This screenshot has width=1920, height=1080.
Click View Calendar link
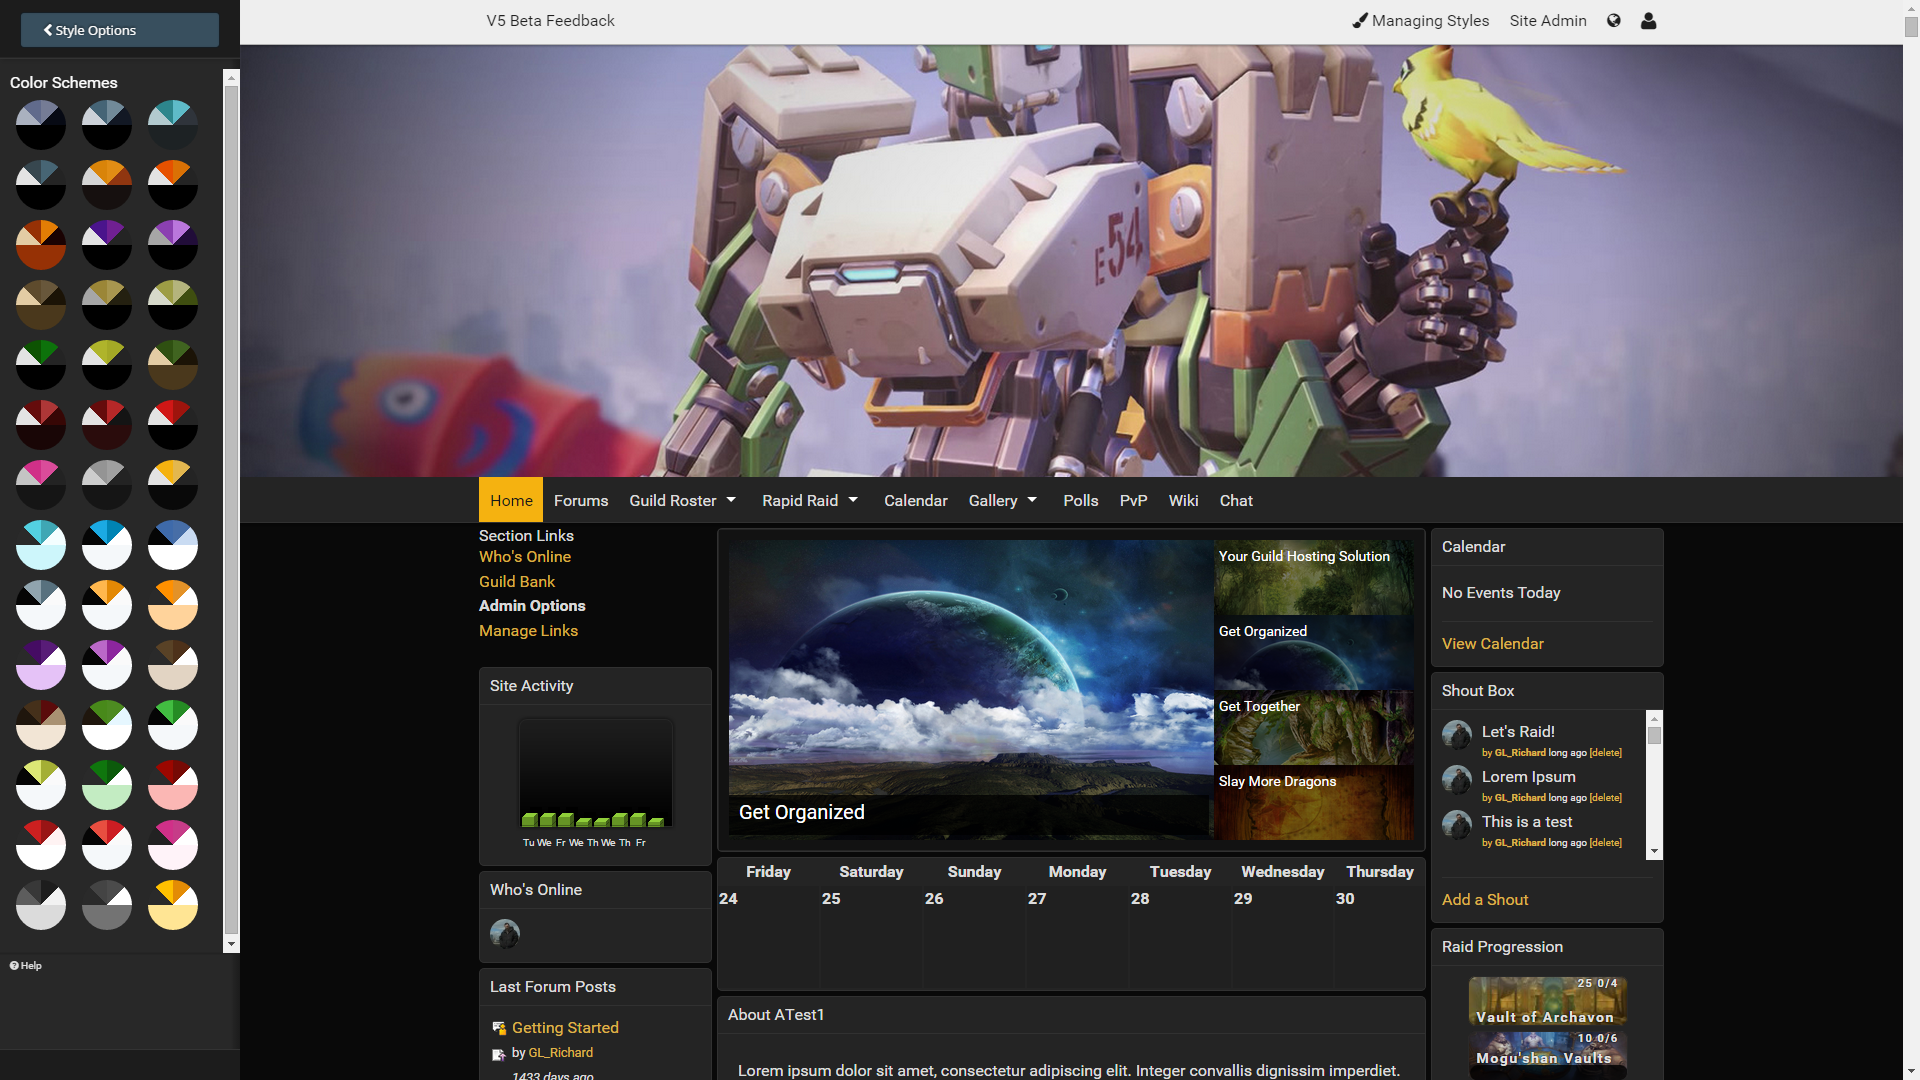(x=1493, y=644)
